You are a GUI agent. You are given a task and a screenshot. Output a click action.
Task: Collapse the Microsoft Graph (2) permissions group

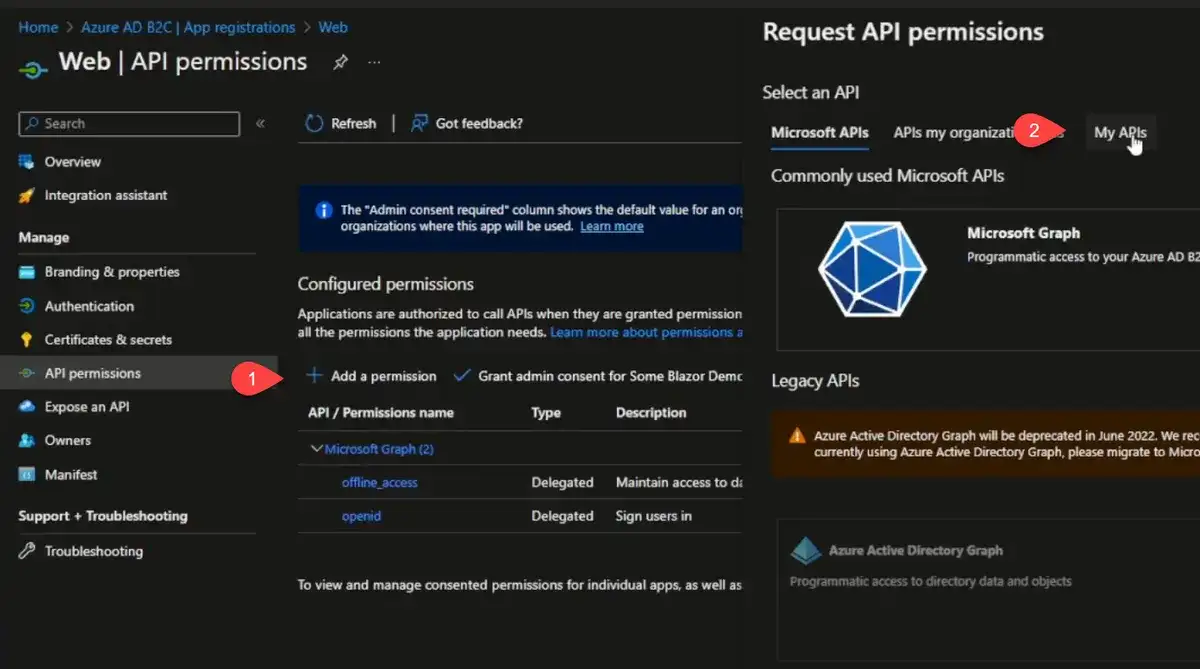pos(317,449)
